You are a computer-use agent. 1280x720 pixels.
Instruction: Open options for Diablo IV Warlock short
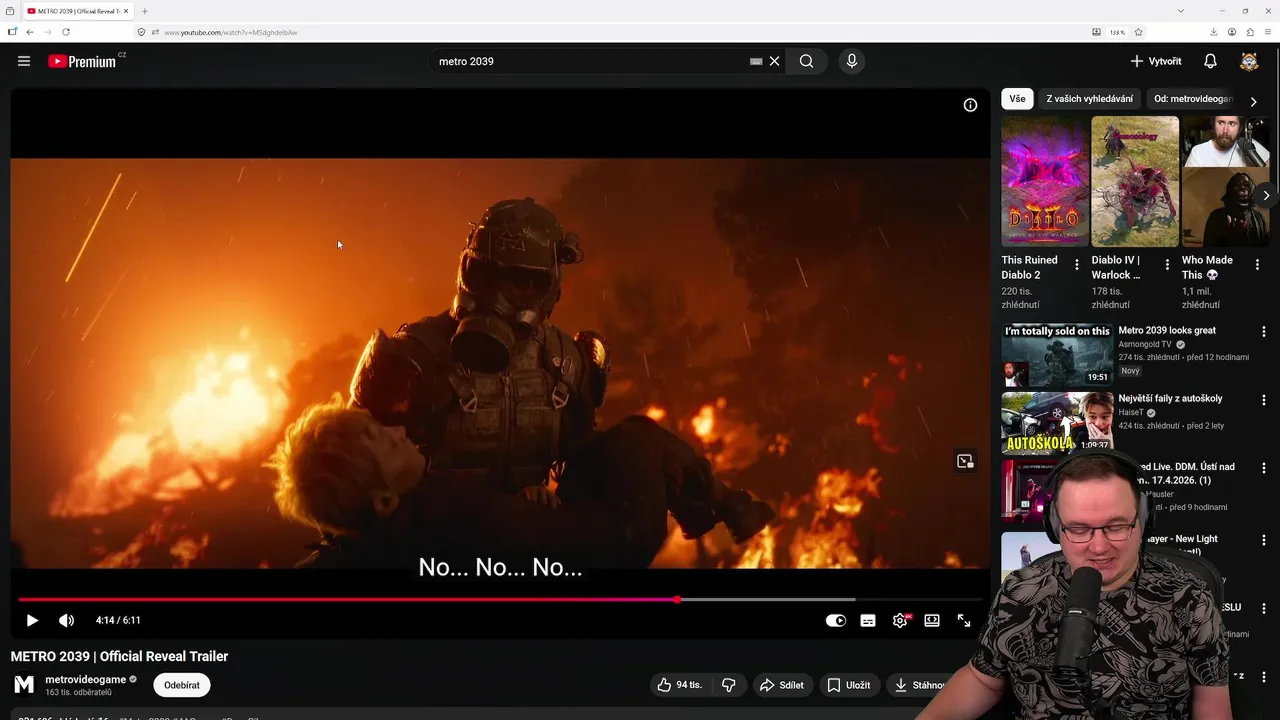coord(1167,265)
